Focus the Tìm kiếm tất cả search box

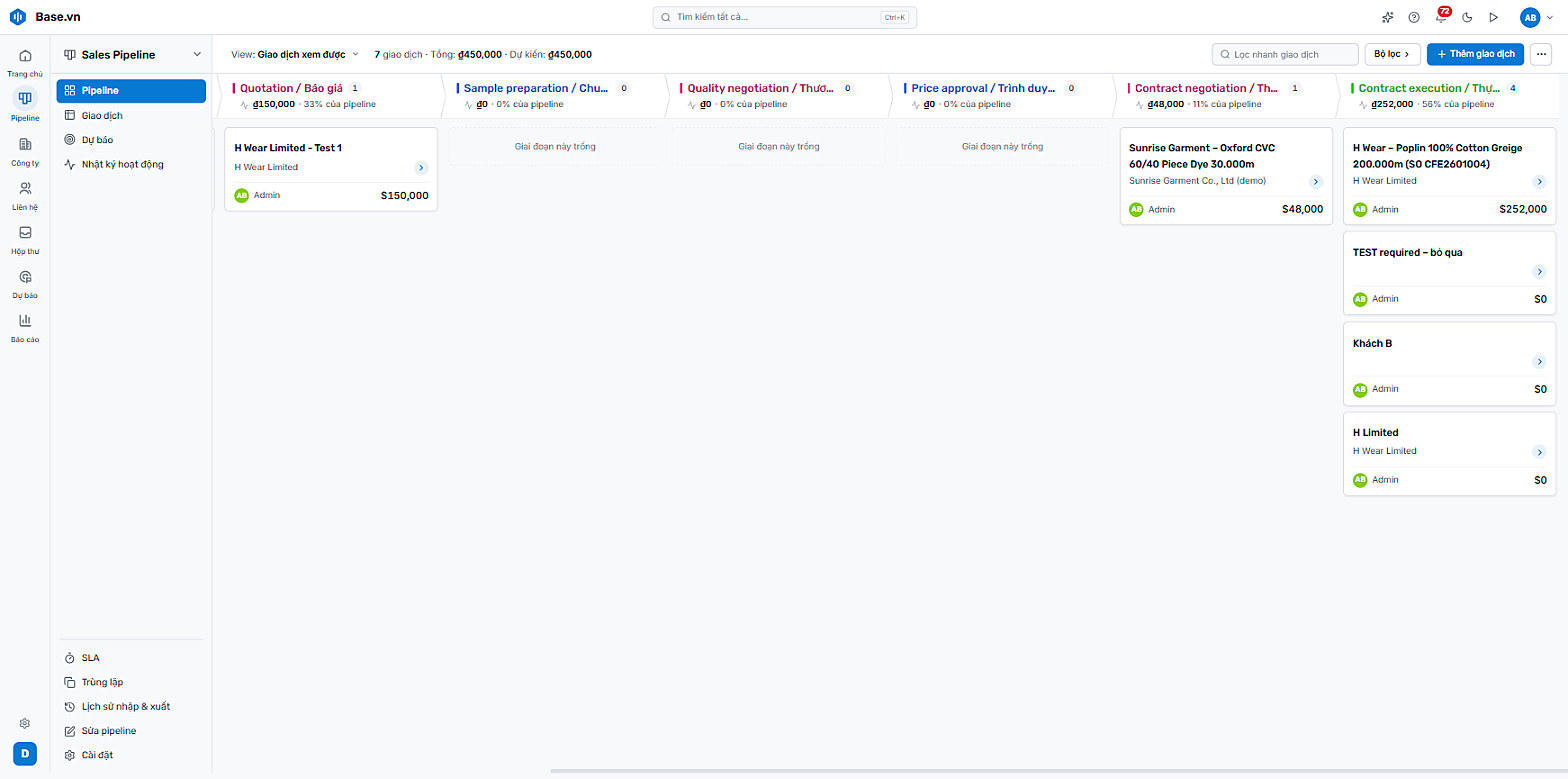(x=784, y=17)
